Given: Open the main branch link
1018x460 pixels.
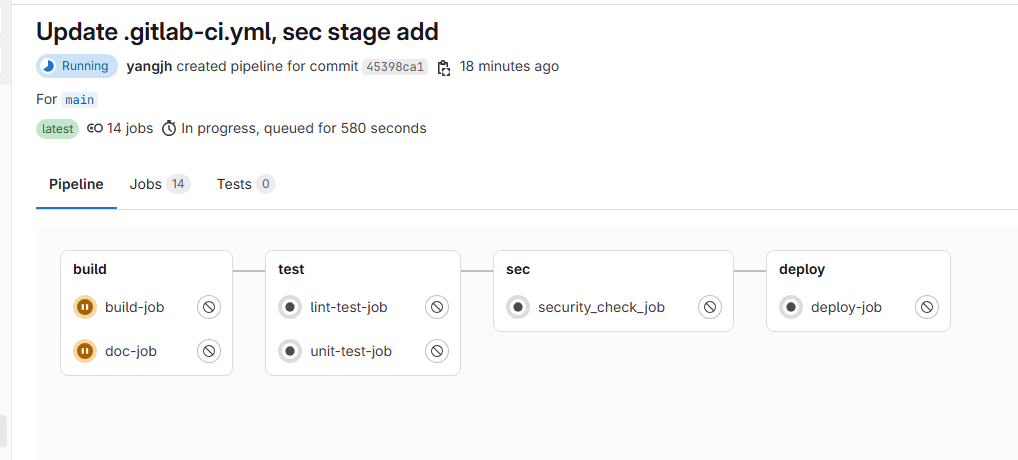Looking at the screenshot, I should point(80,100).
